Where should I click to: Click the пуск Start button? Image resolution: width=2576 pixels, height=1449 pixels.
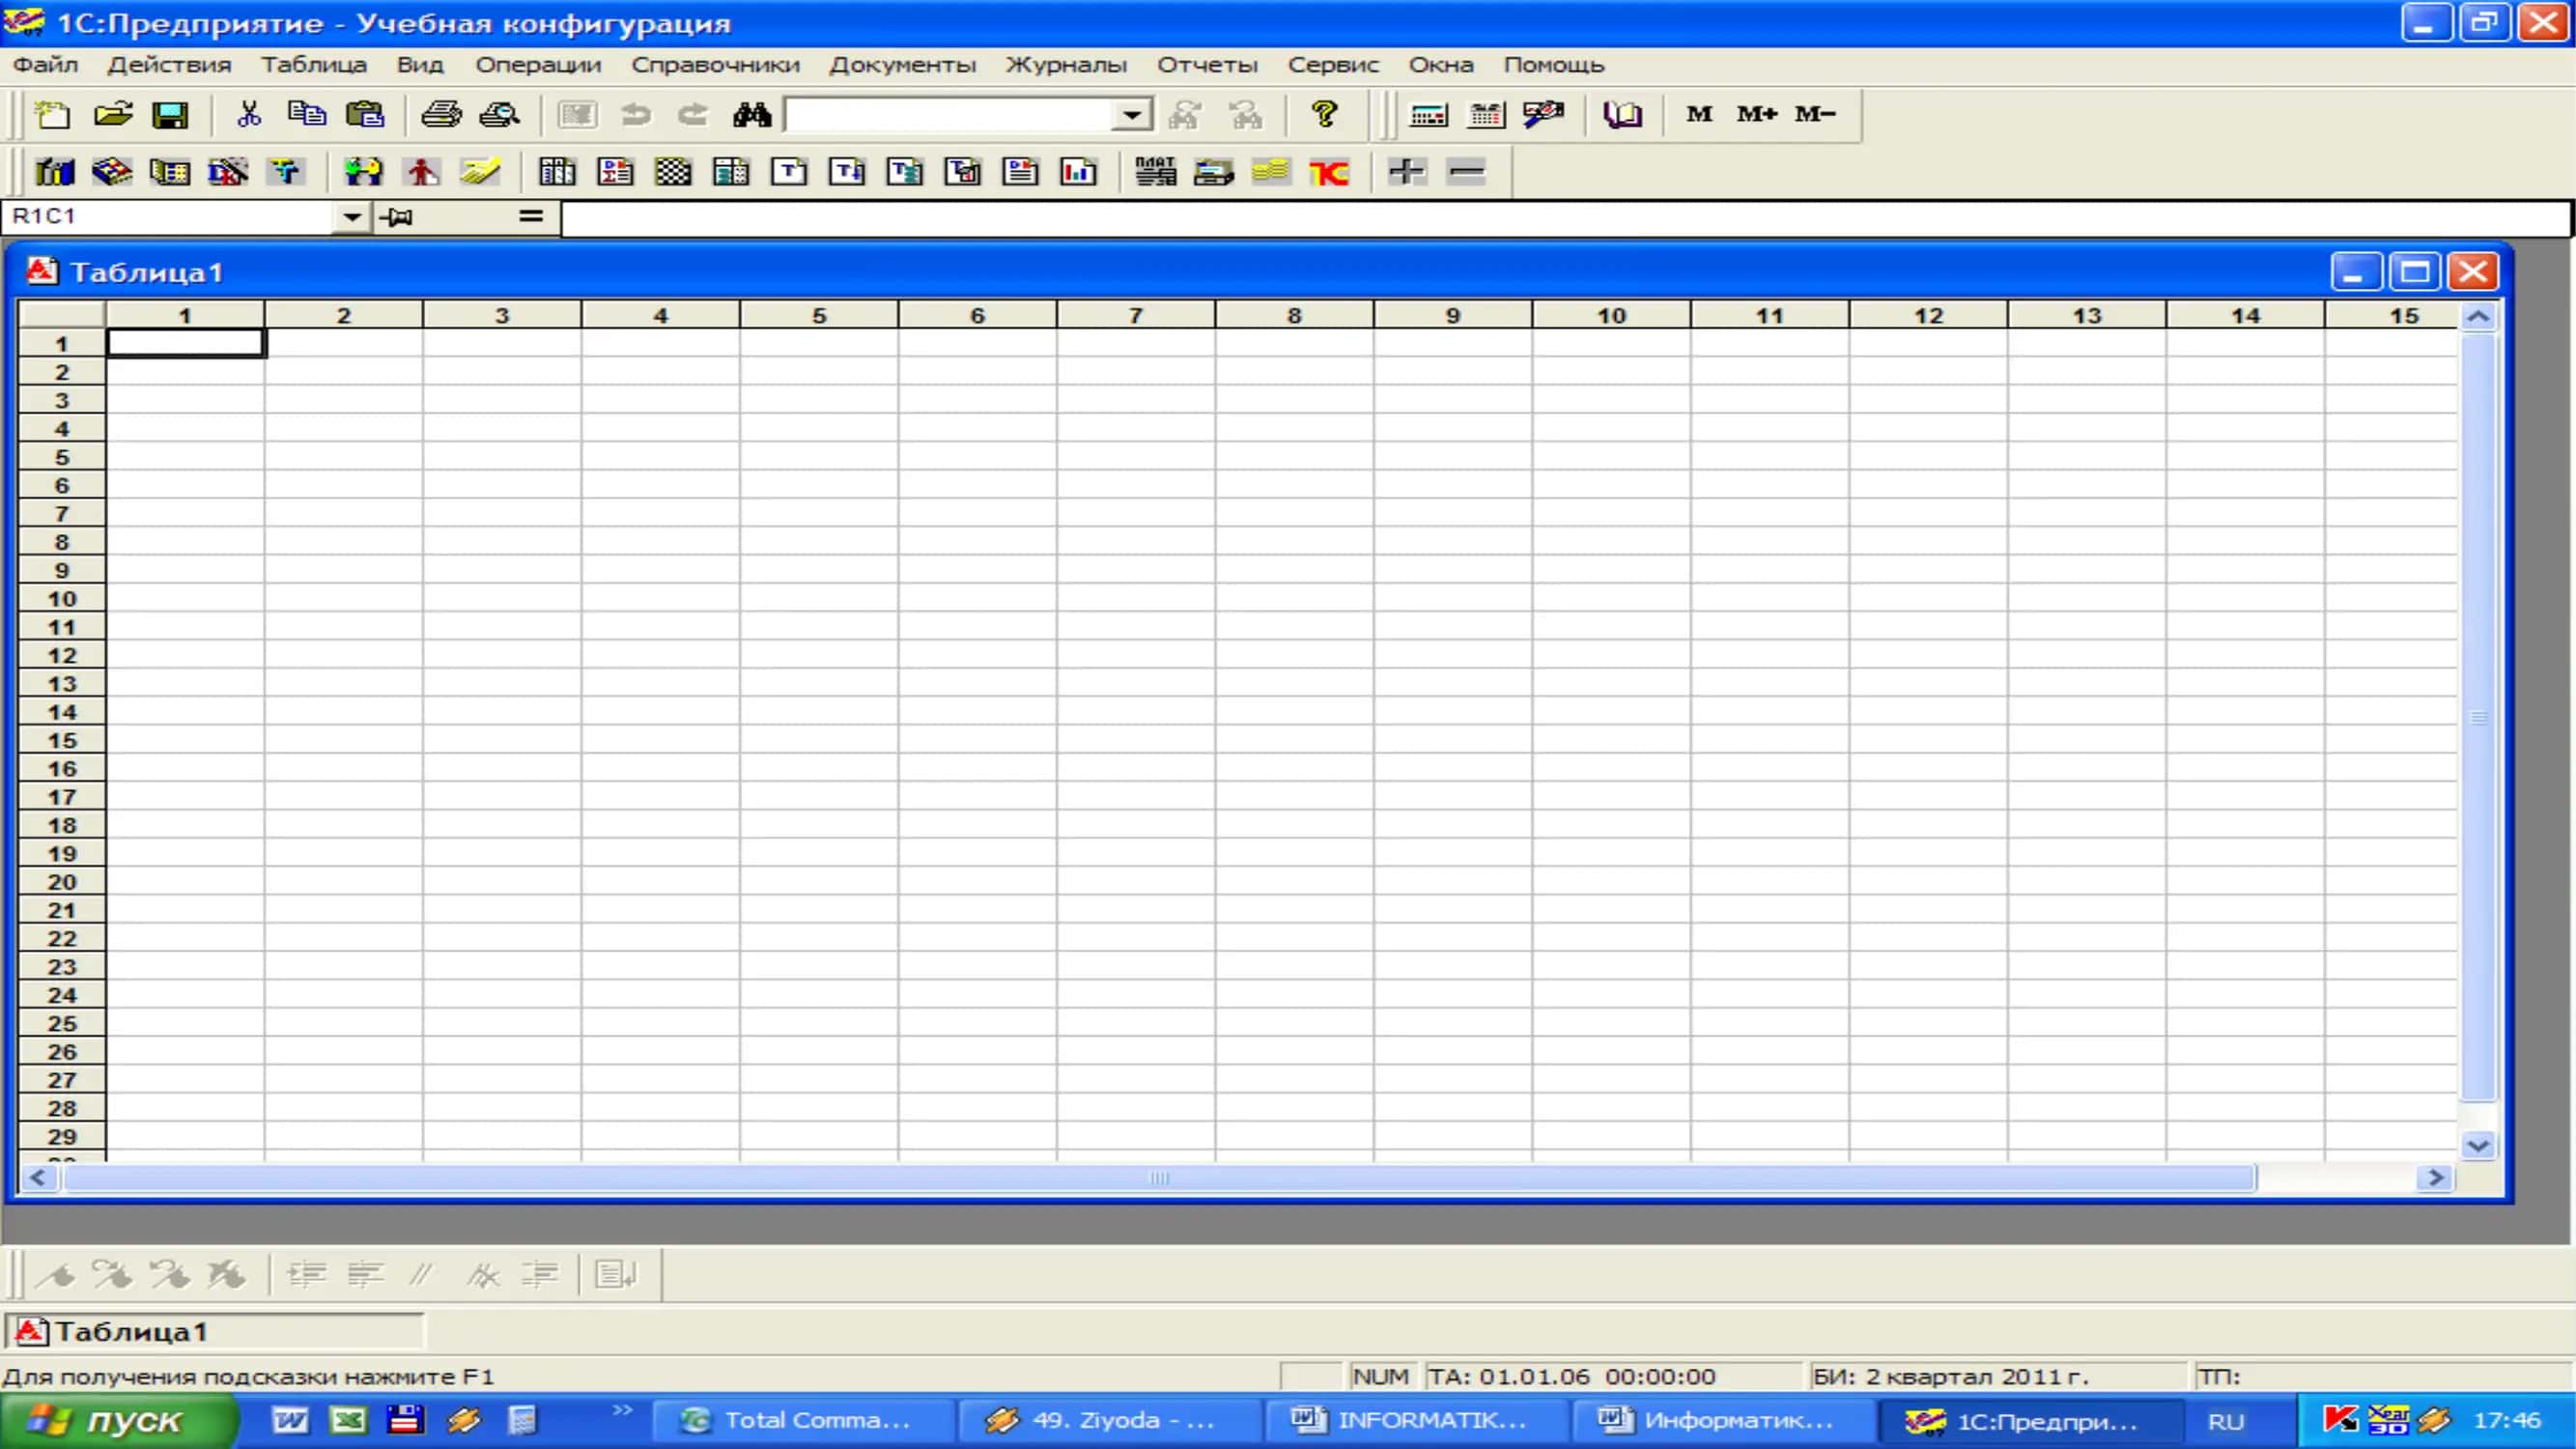click(118, 1421)
